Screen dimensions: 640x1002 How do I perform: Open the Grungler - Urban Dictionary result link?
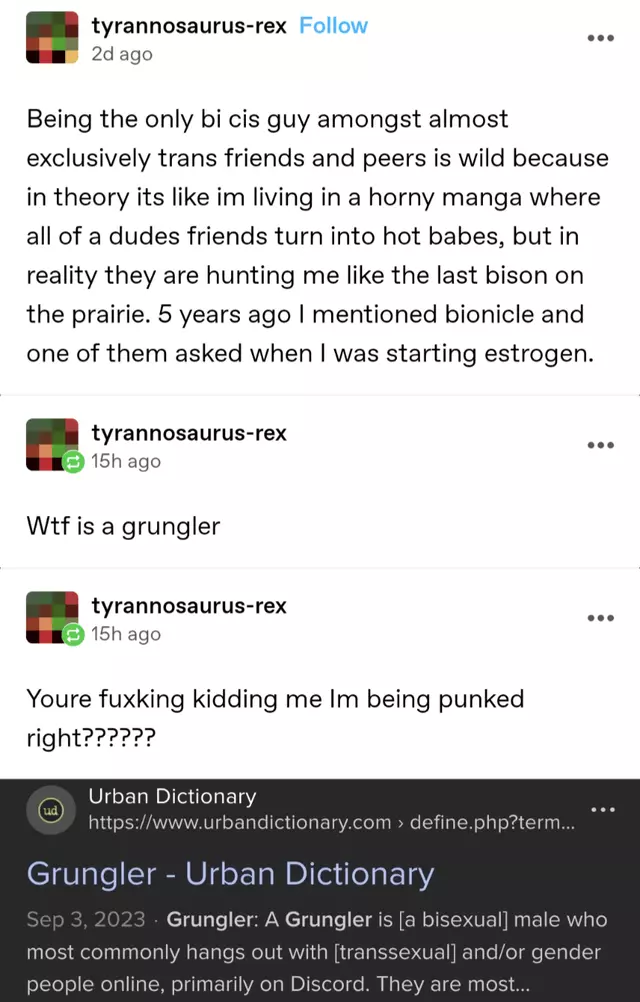(231, 874)
